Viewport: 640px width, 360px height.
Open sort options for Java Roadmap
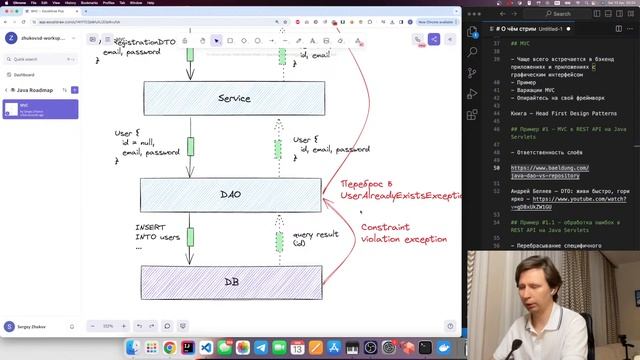[64, 90]
